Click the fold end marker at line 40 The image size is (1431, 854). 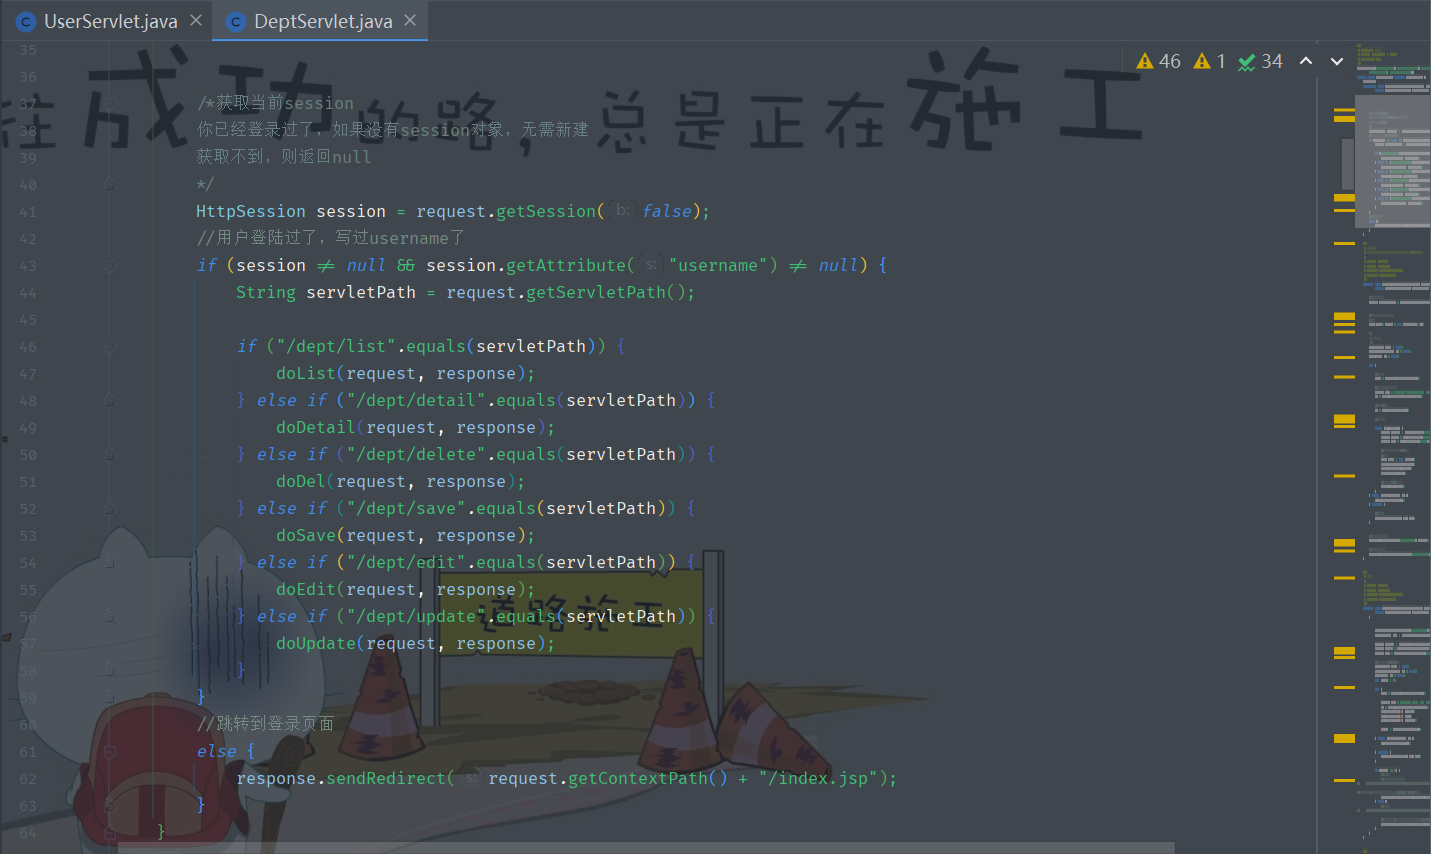(110, 184)
